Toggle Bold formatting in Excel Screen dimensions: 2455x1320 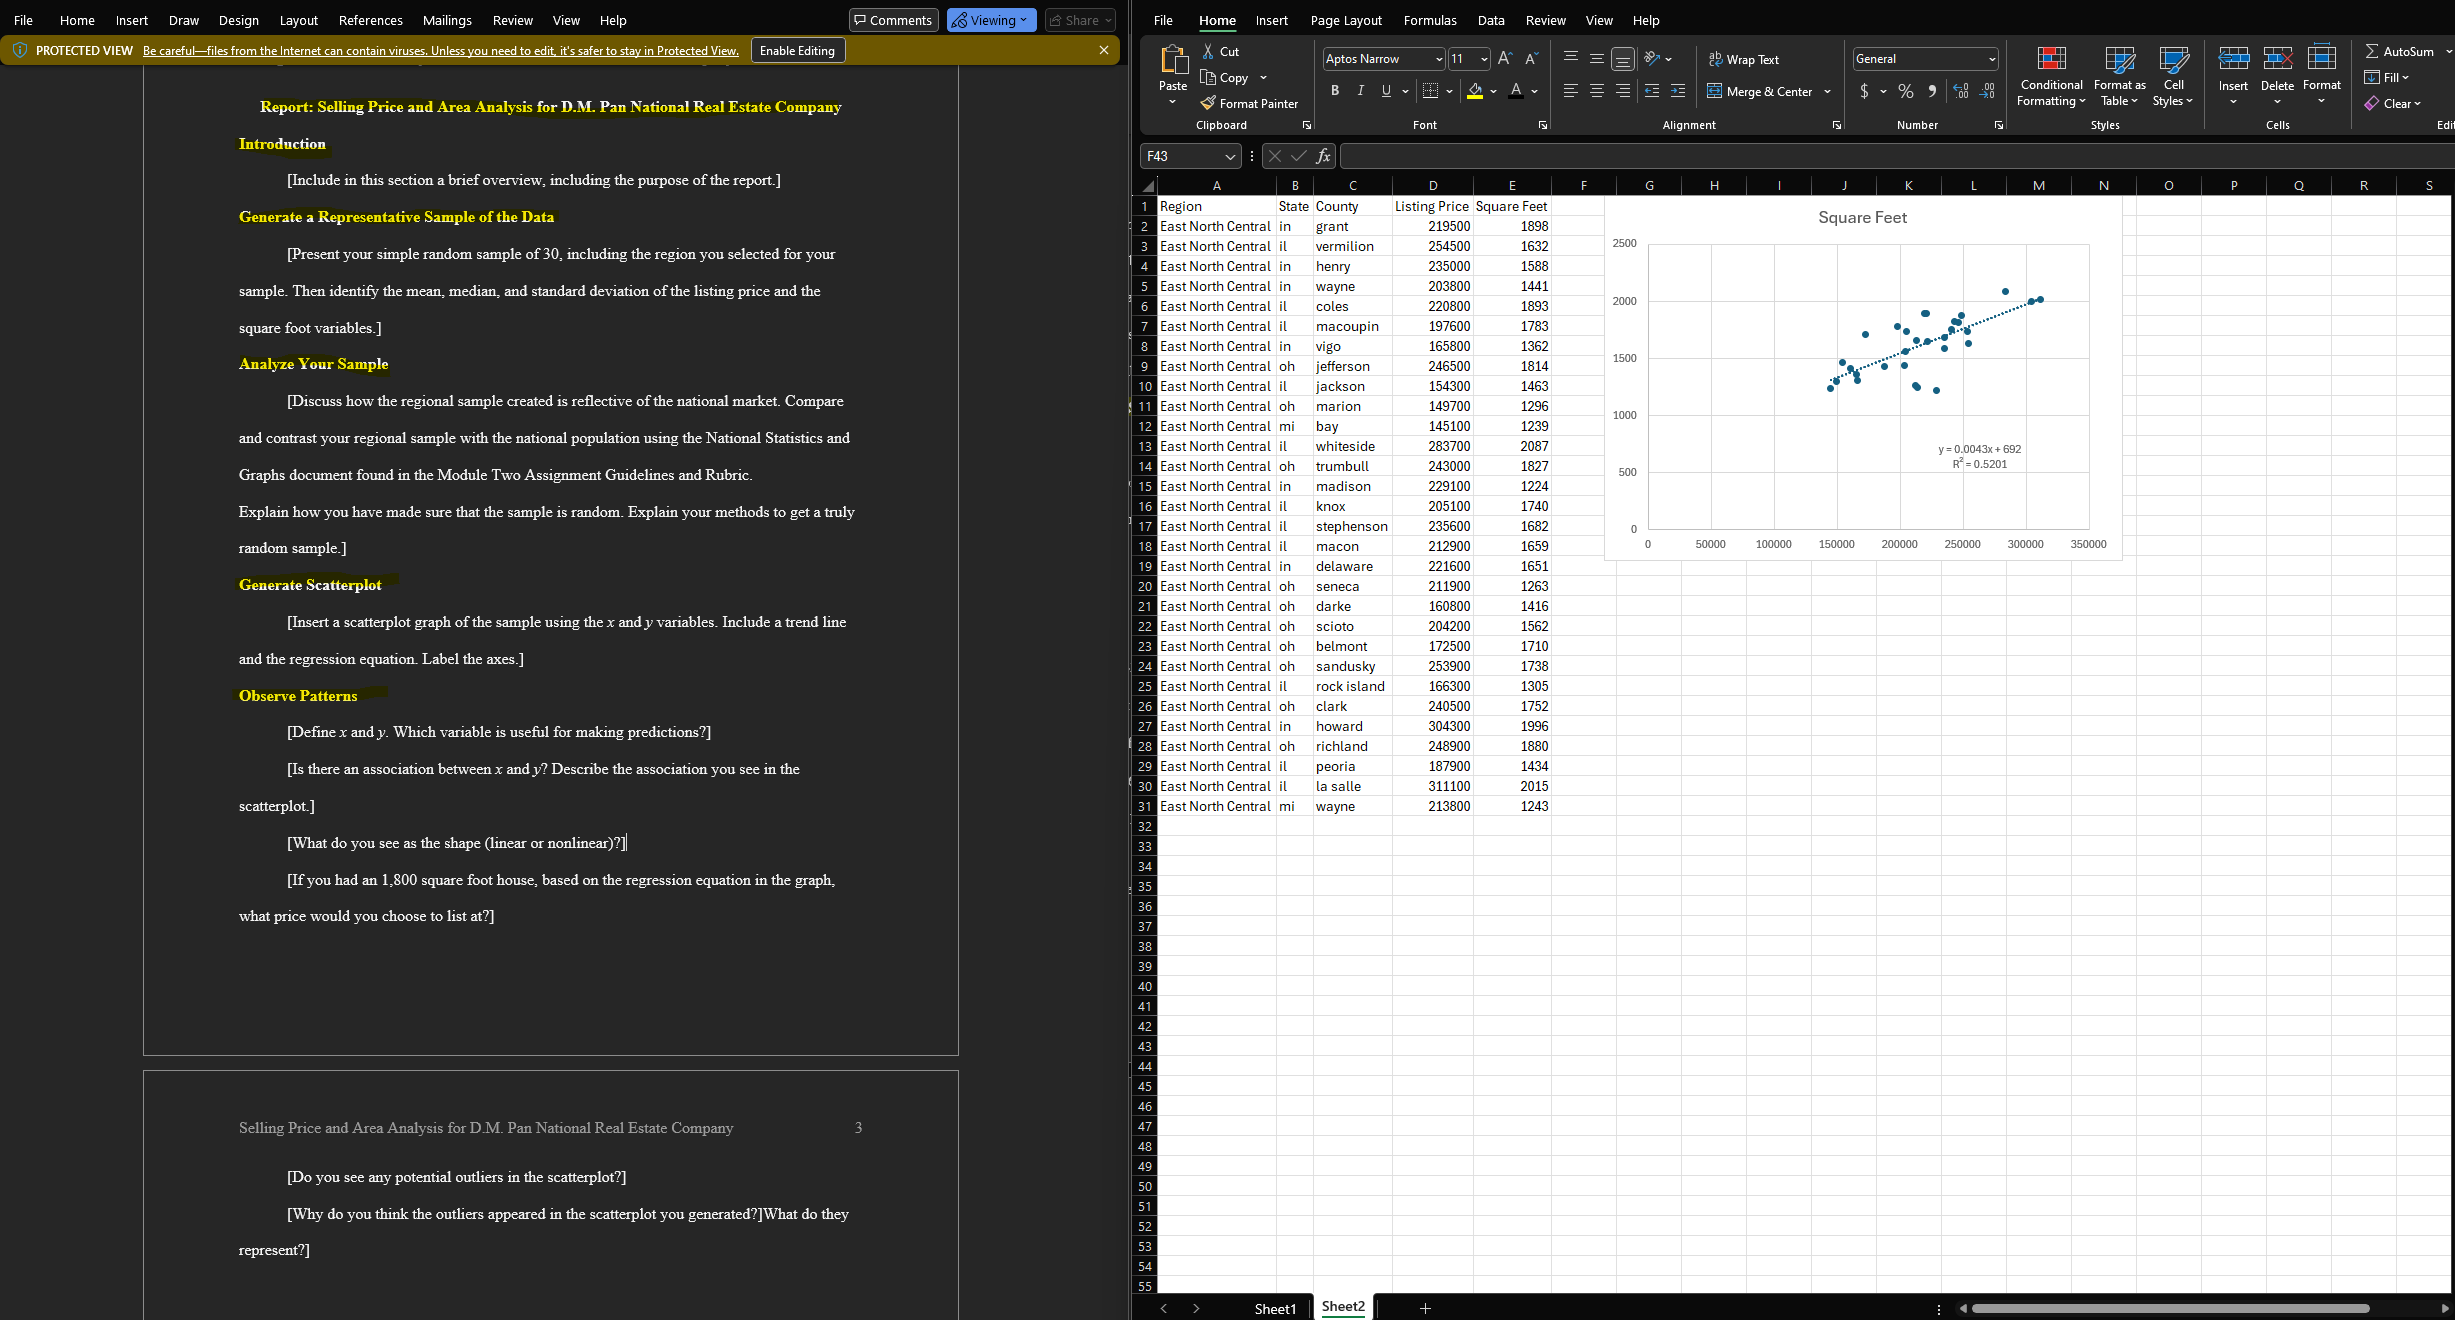1335,91
